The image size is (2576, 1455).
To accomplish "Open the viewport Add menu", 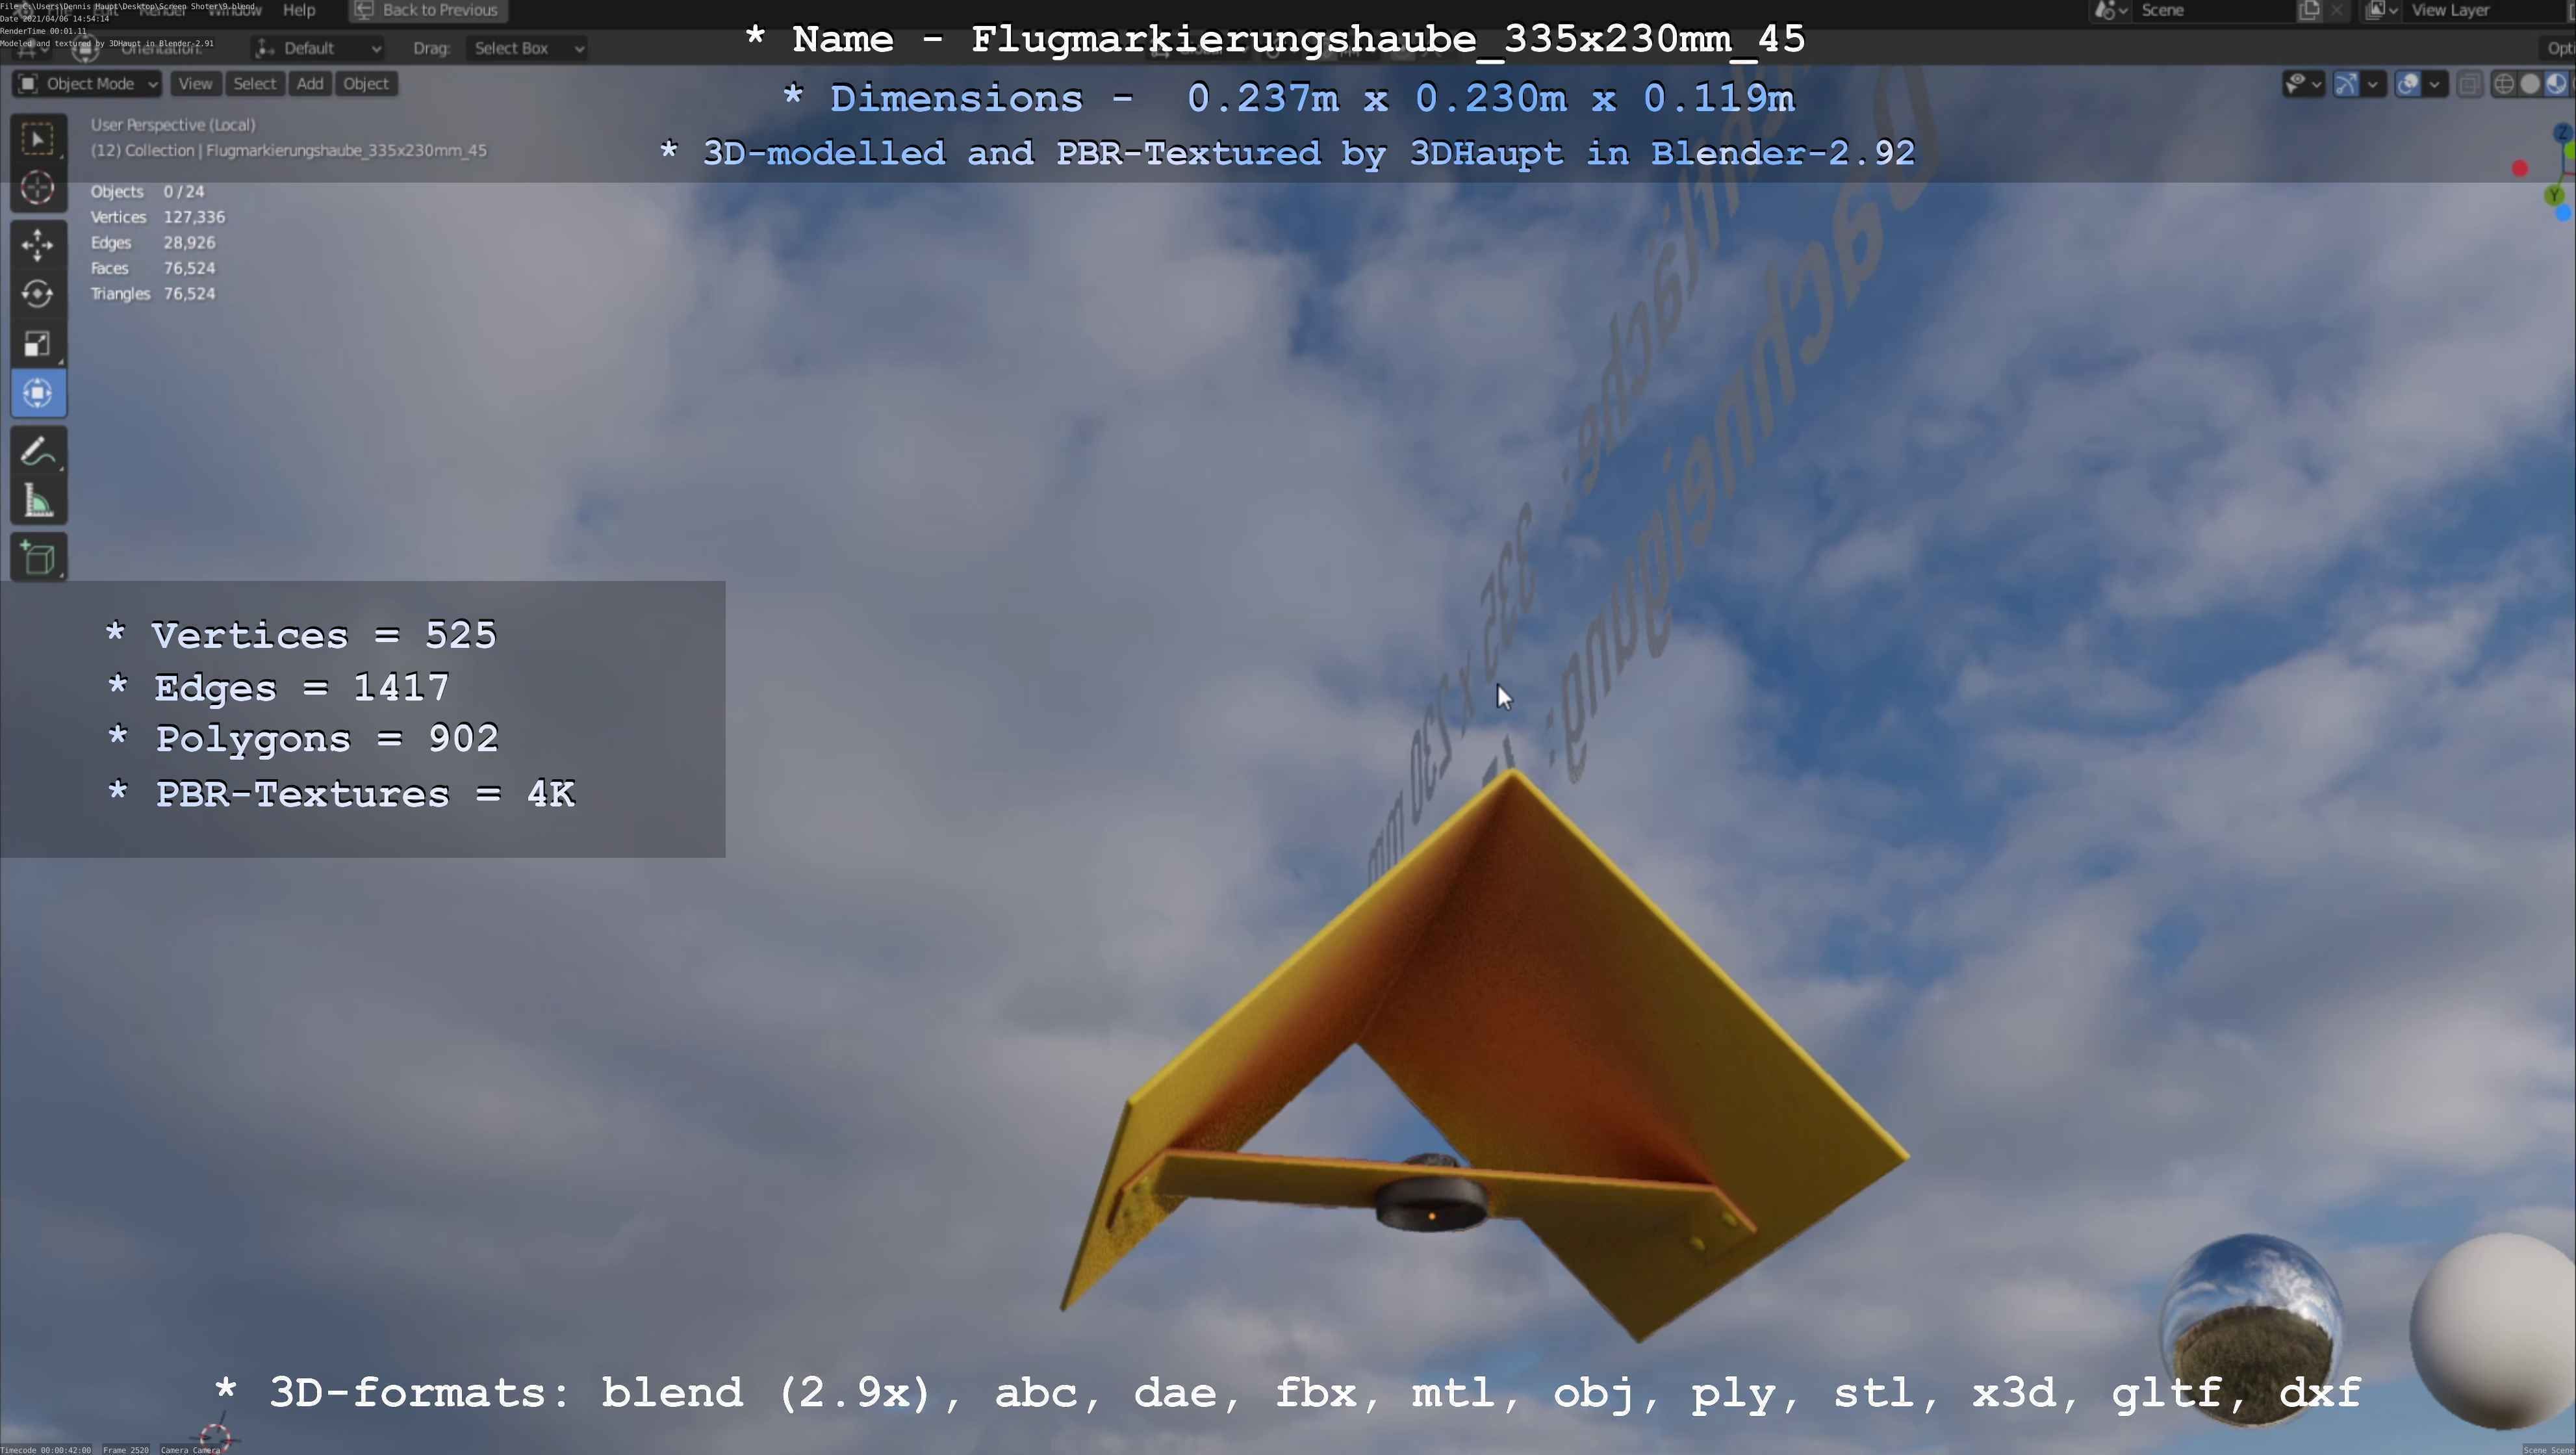I will click(x=310, y=84).
